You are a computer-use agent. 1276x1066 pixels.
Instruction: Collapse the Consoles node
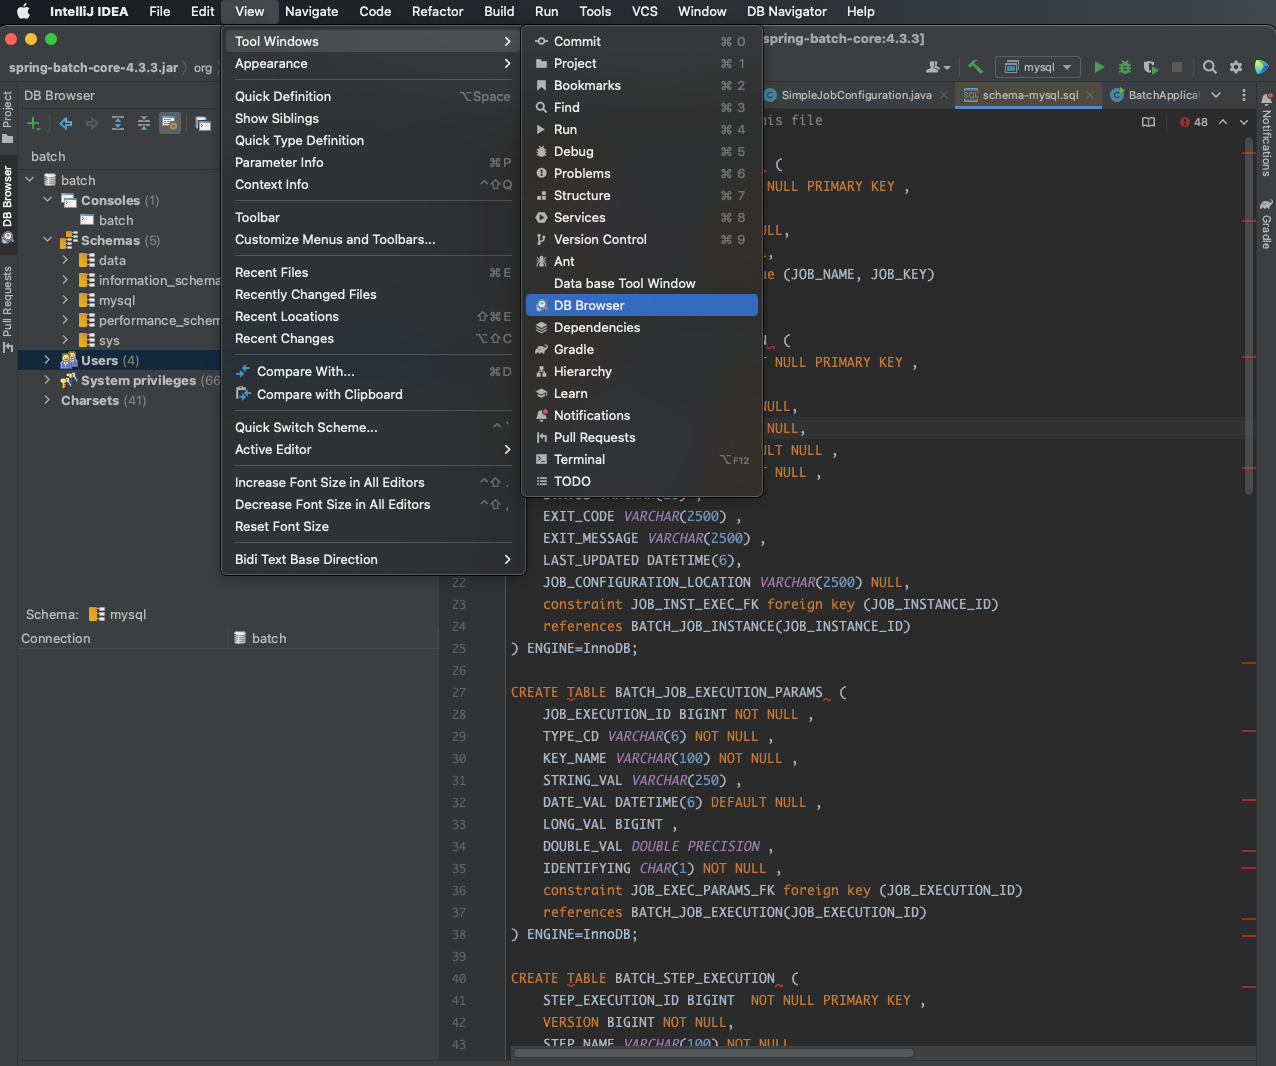(47, 200)
